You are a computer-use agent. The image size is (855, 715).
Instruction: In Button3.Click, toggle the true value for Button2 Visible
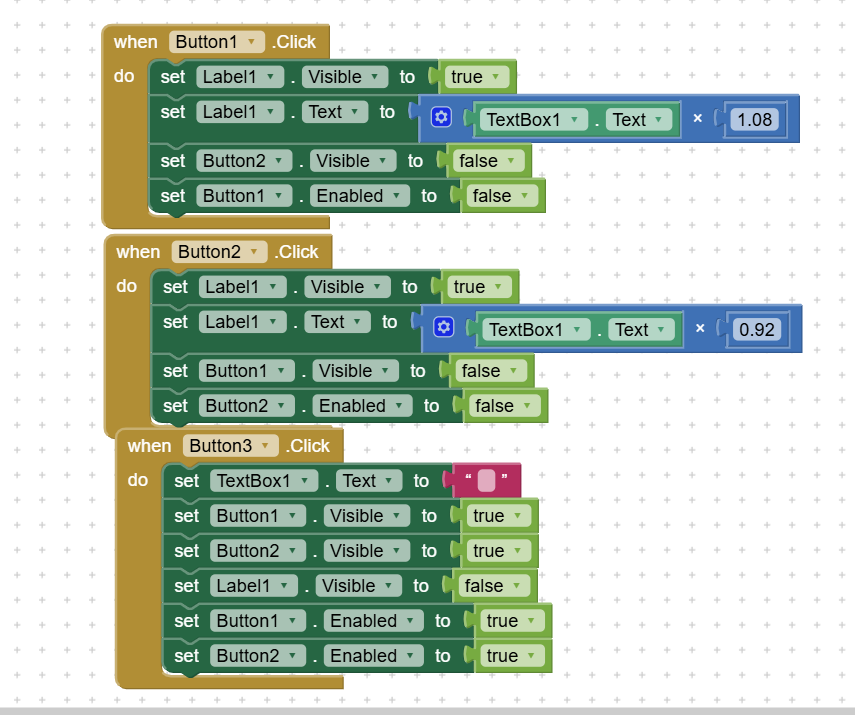(499, 551)
